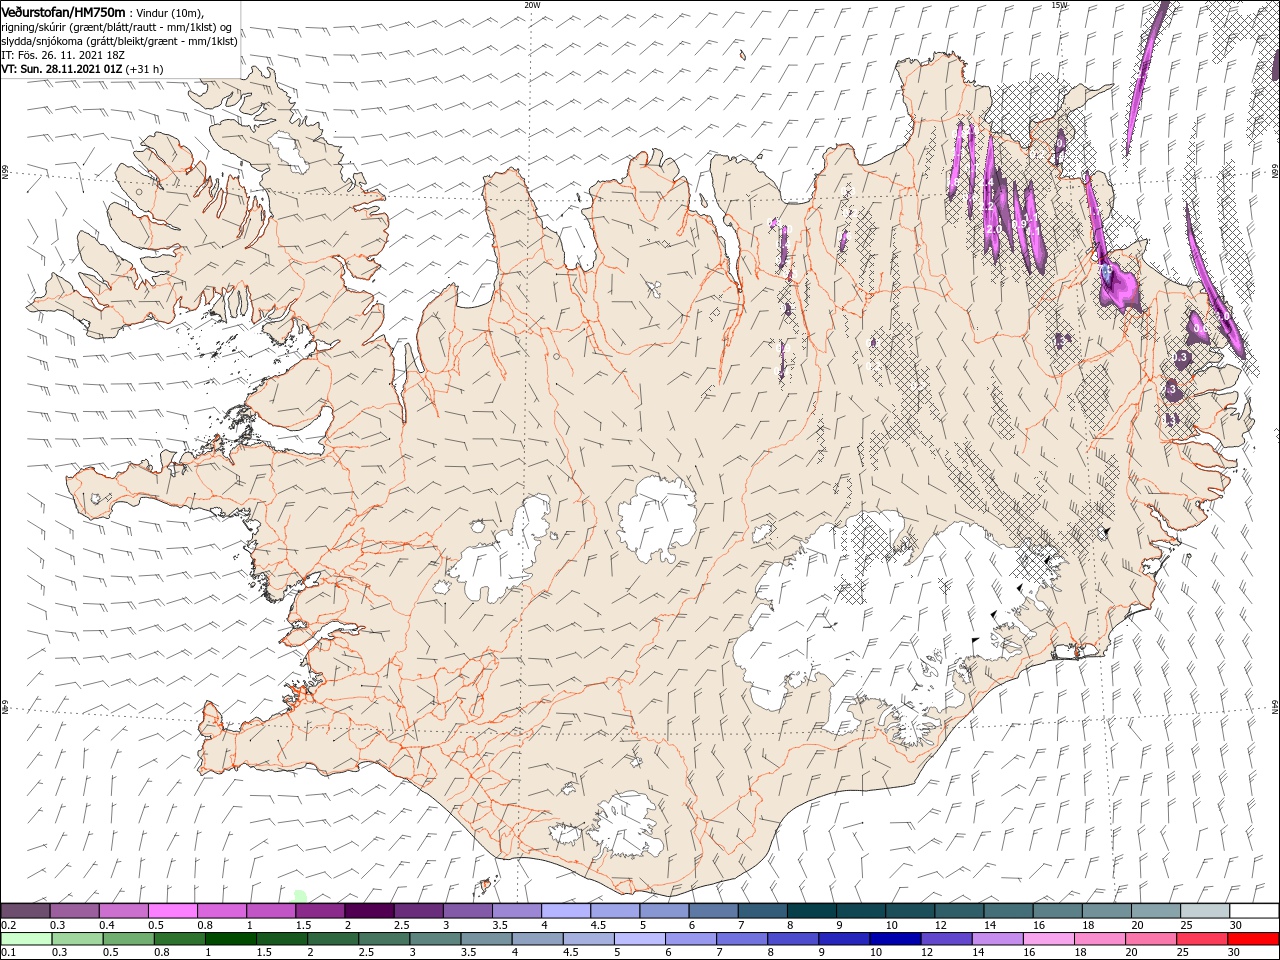The image size is (1280, 960).
Task: Select the top-row swatch labeled 1.5
Action: (320, 911)
